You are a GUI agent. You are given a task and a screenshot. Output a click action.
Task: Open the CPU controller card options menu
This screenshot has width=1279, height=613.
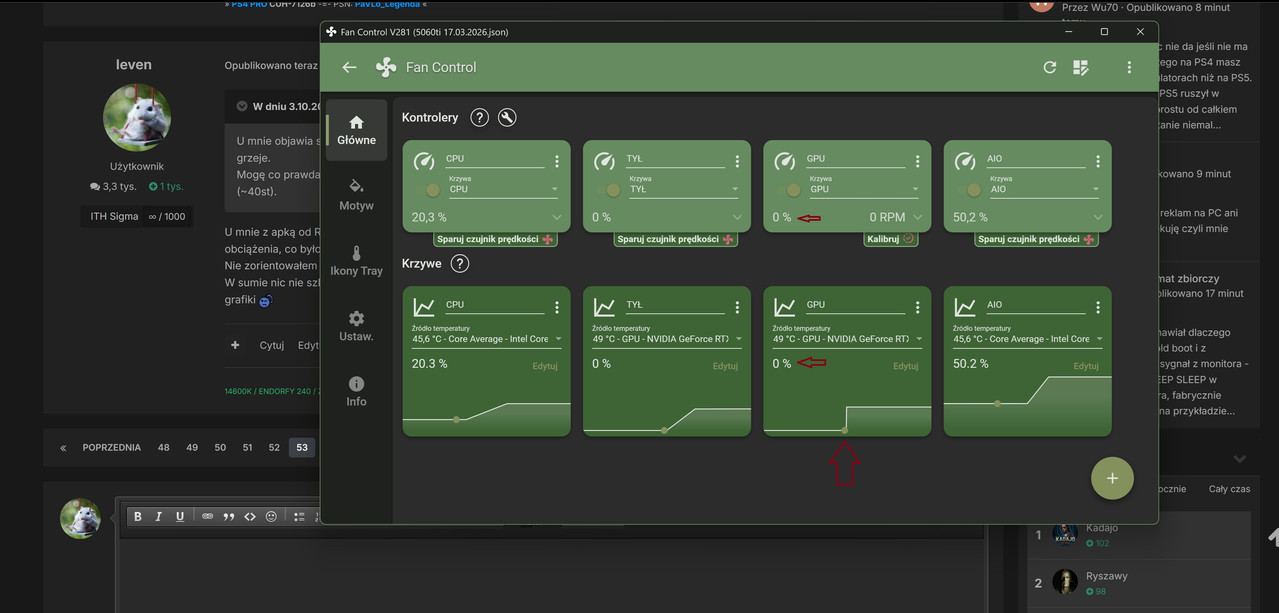point(557,161)
